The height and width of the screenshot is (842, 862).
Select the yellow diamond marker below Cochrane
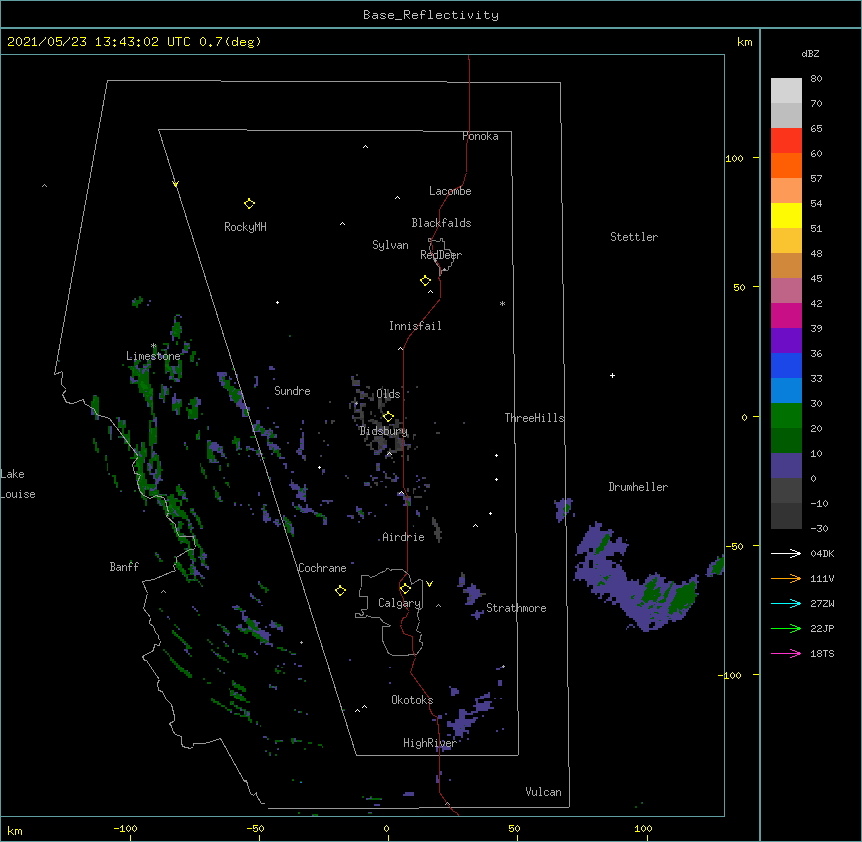[340, 591]
